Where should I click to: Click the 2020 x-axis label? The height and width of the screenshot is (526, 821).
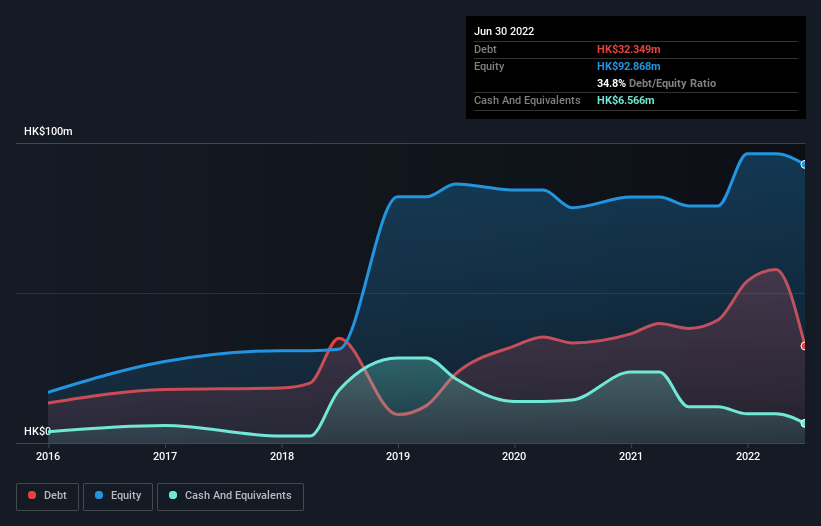coord(514,456)
